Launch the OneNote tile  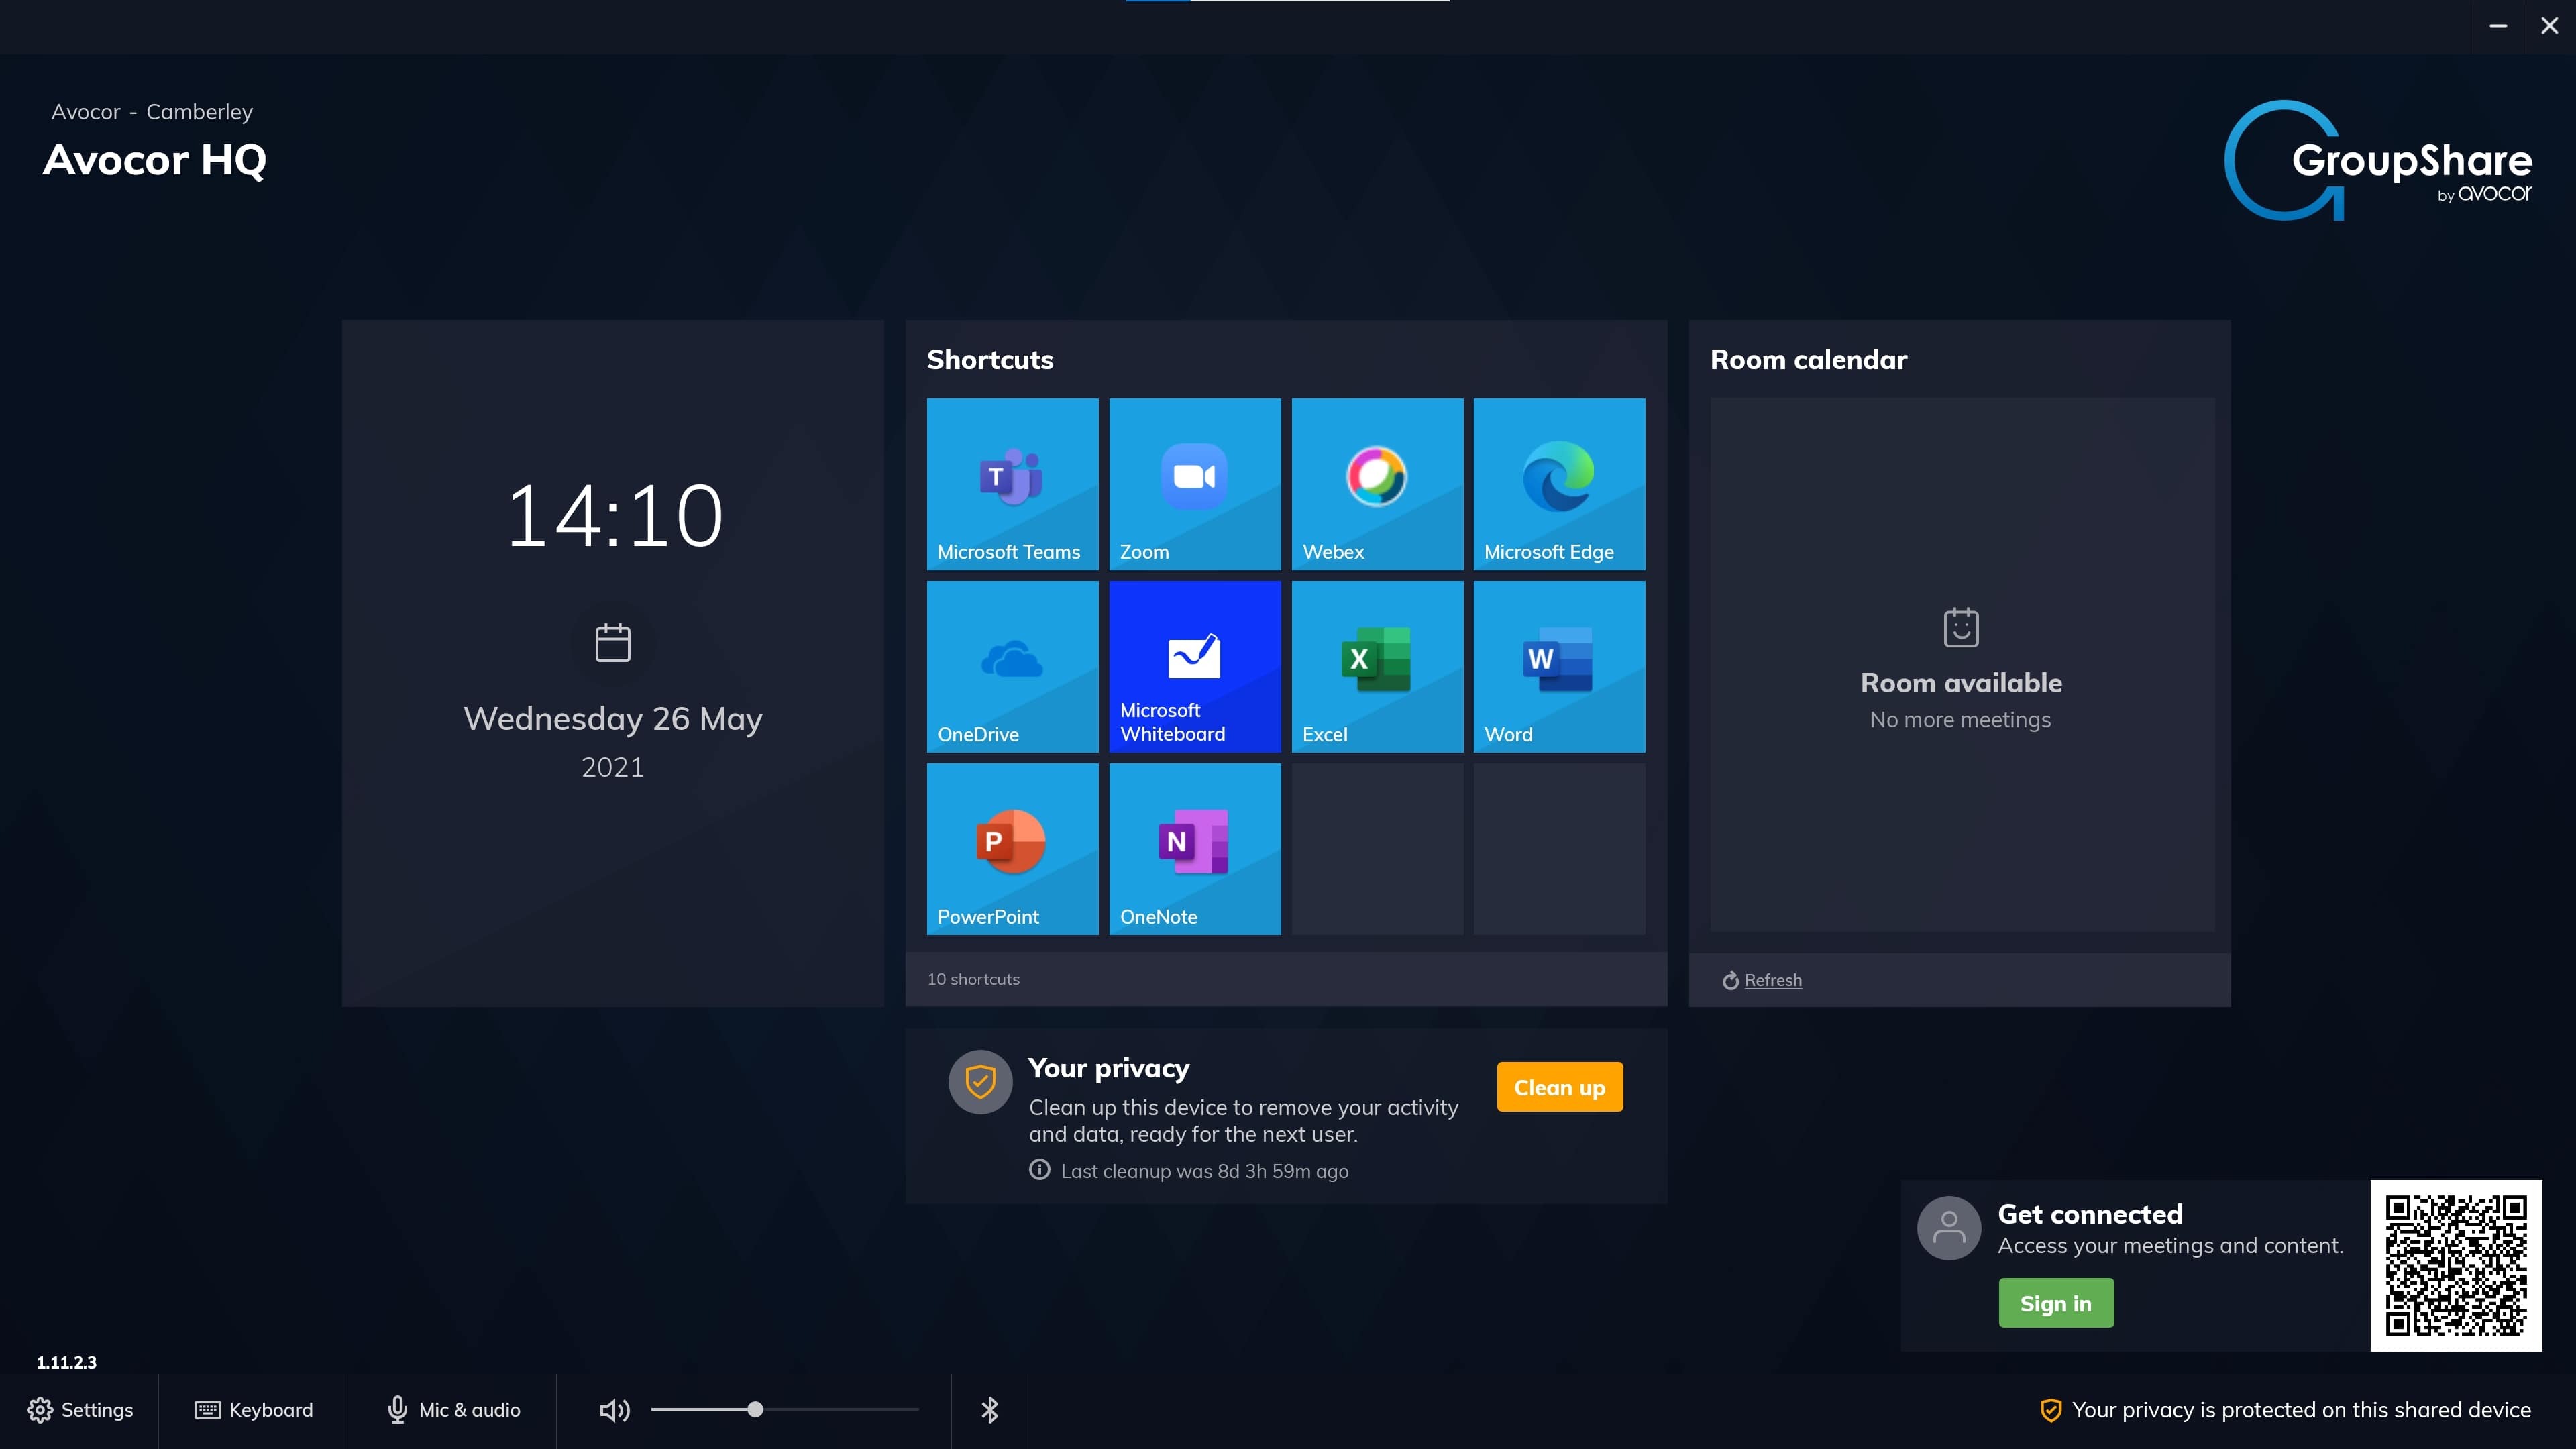tap(1194, 849)
